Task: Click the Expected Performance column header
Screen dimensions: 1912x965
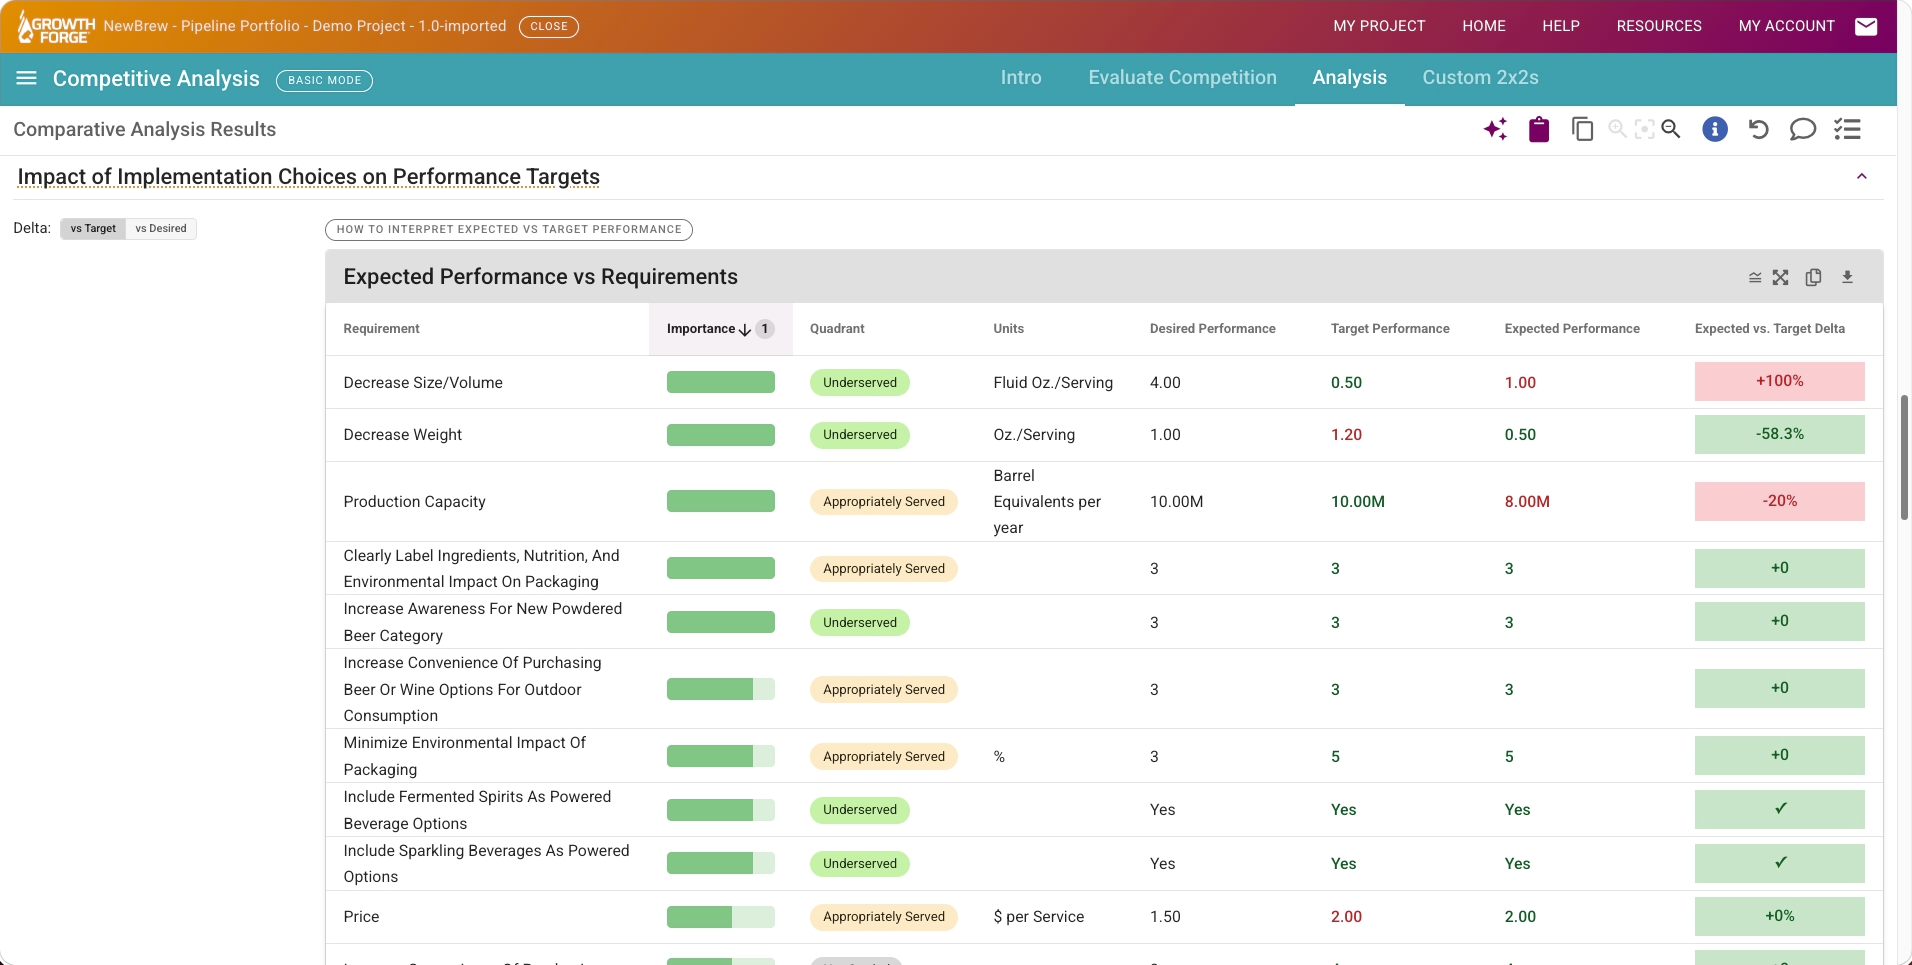Action: 1572,329
